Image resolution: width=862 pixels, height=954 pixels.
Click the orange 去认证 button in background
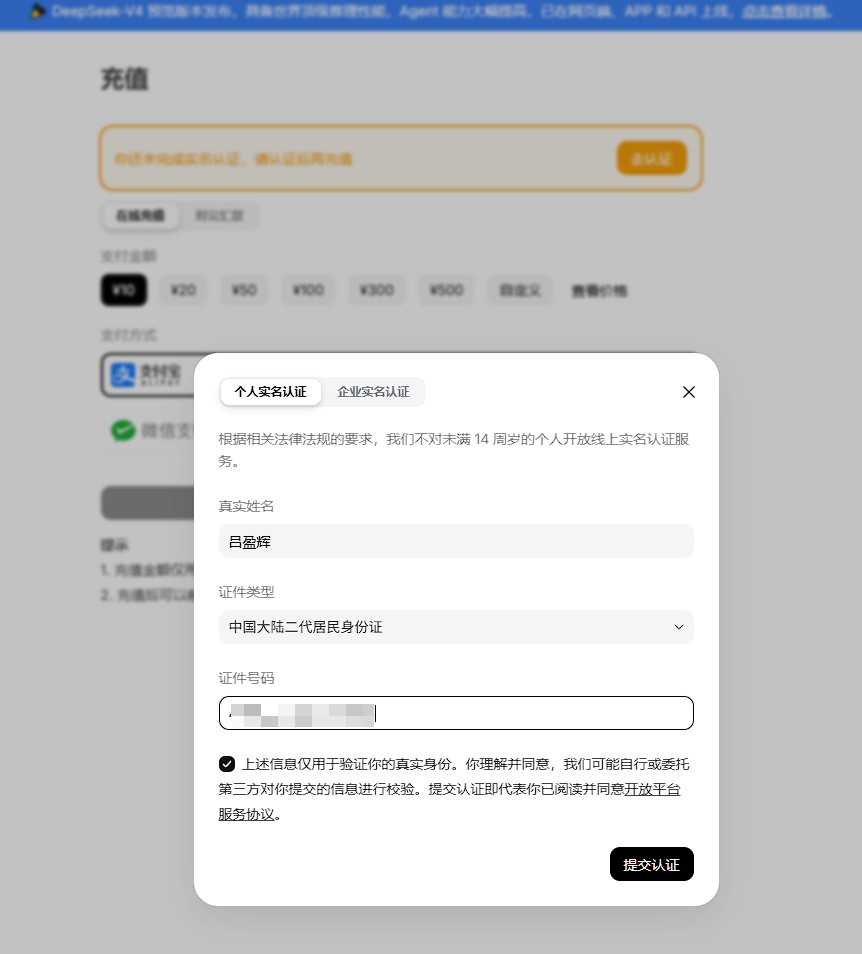tap(652, 158)
